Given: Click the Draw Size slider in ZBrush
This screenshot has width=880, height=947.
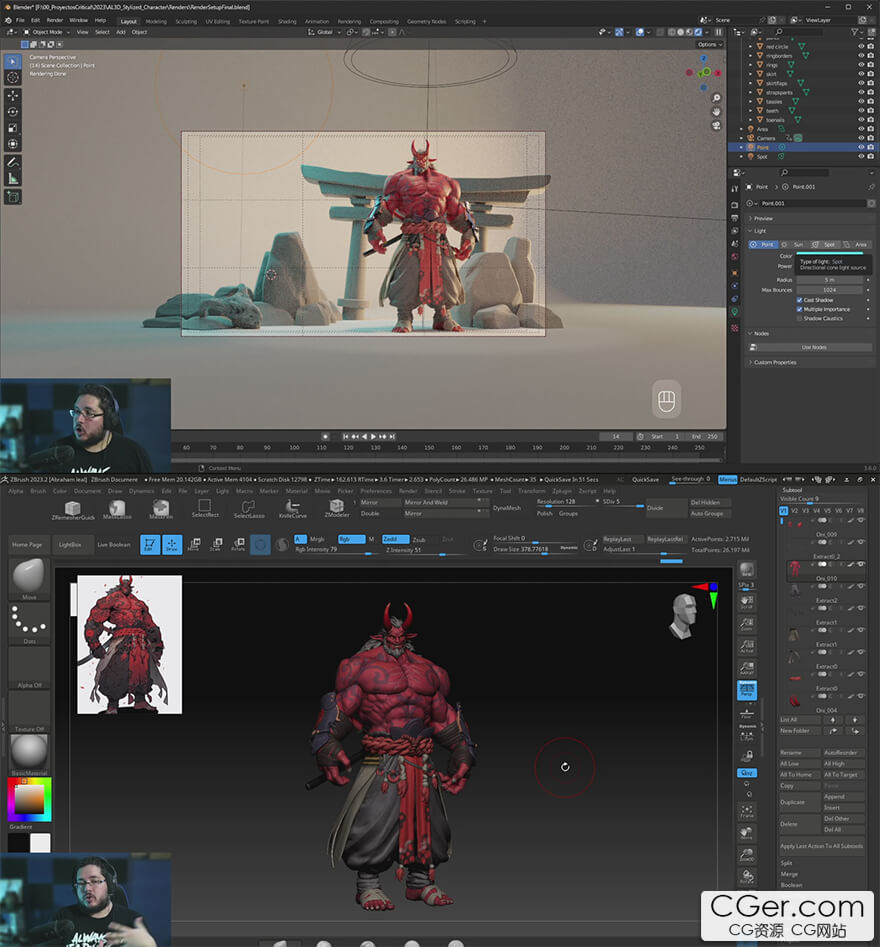Looking at the screenshot, I should tap(536, 550).
